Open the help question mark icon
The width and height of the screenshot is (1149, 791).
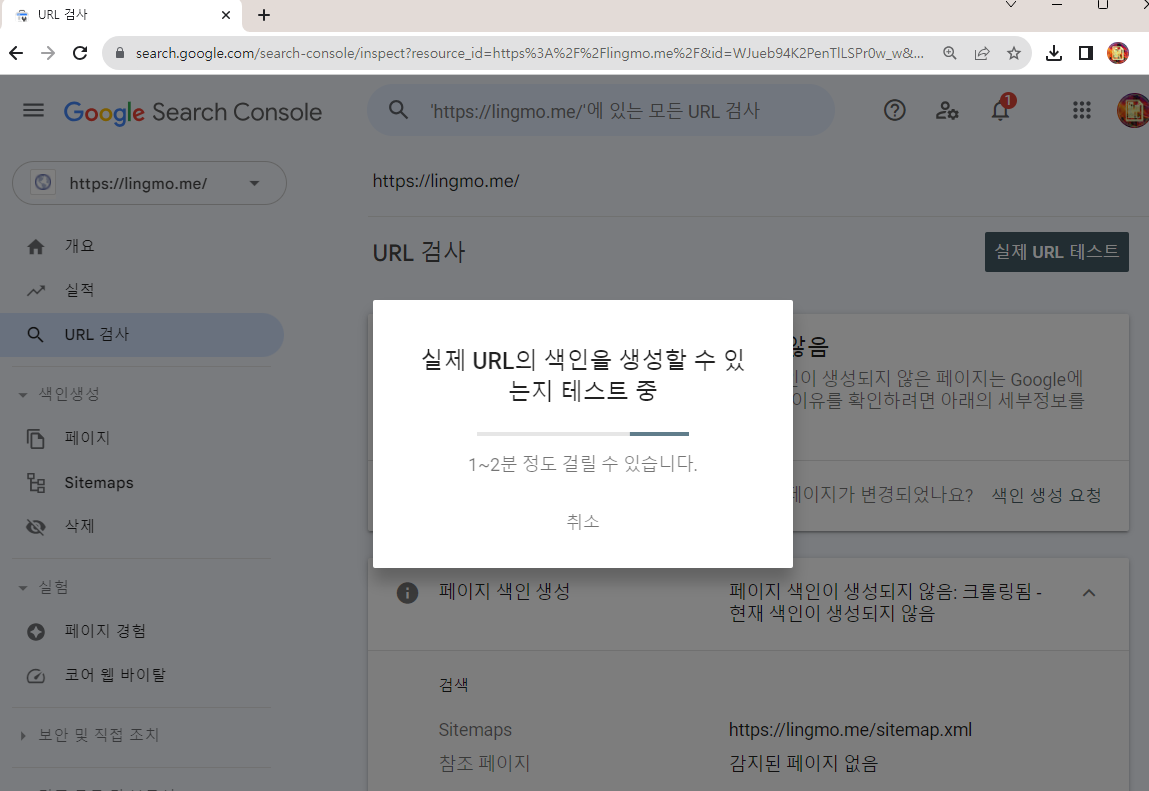(x=895, y=111)
